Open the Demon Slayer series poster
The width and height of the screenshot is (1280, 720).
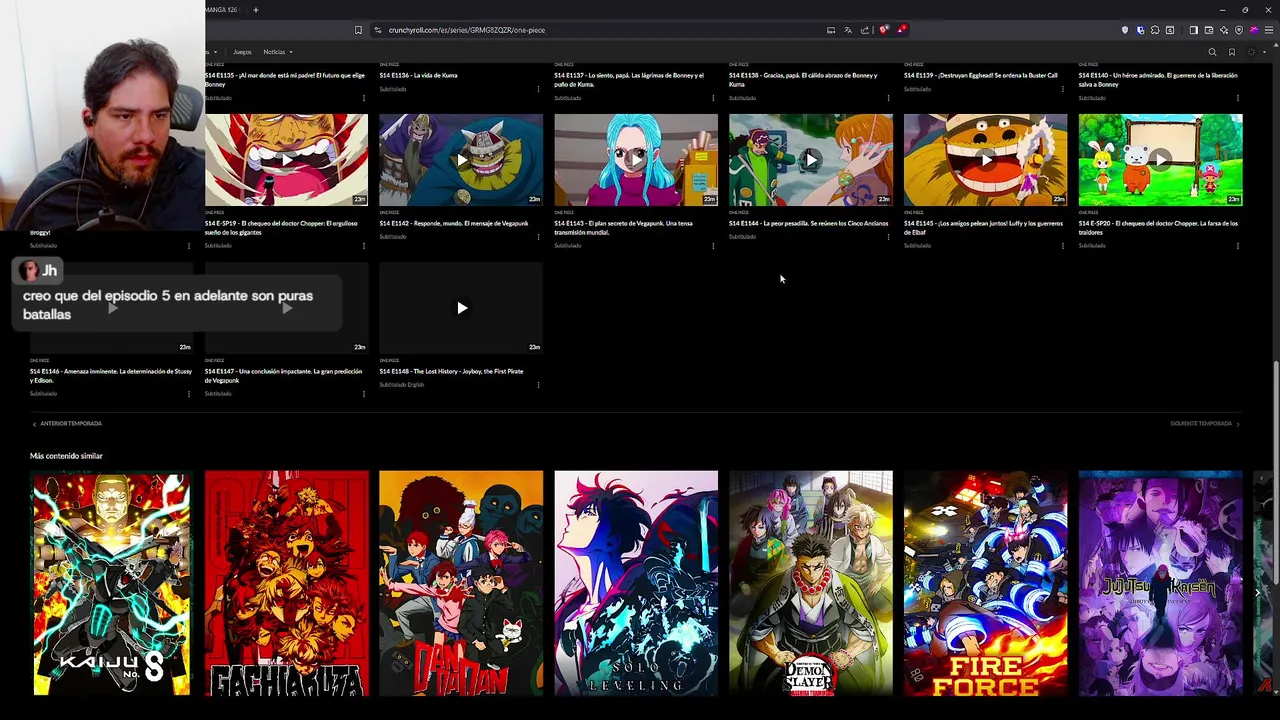(x=811, y=583)
